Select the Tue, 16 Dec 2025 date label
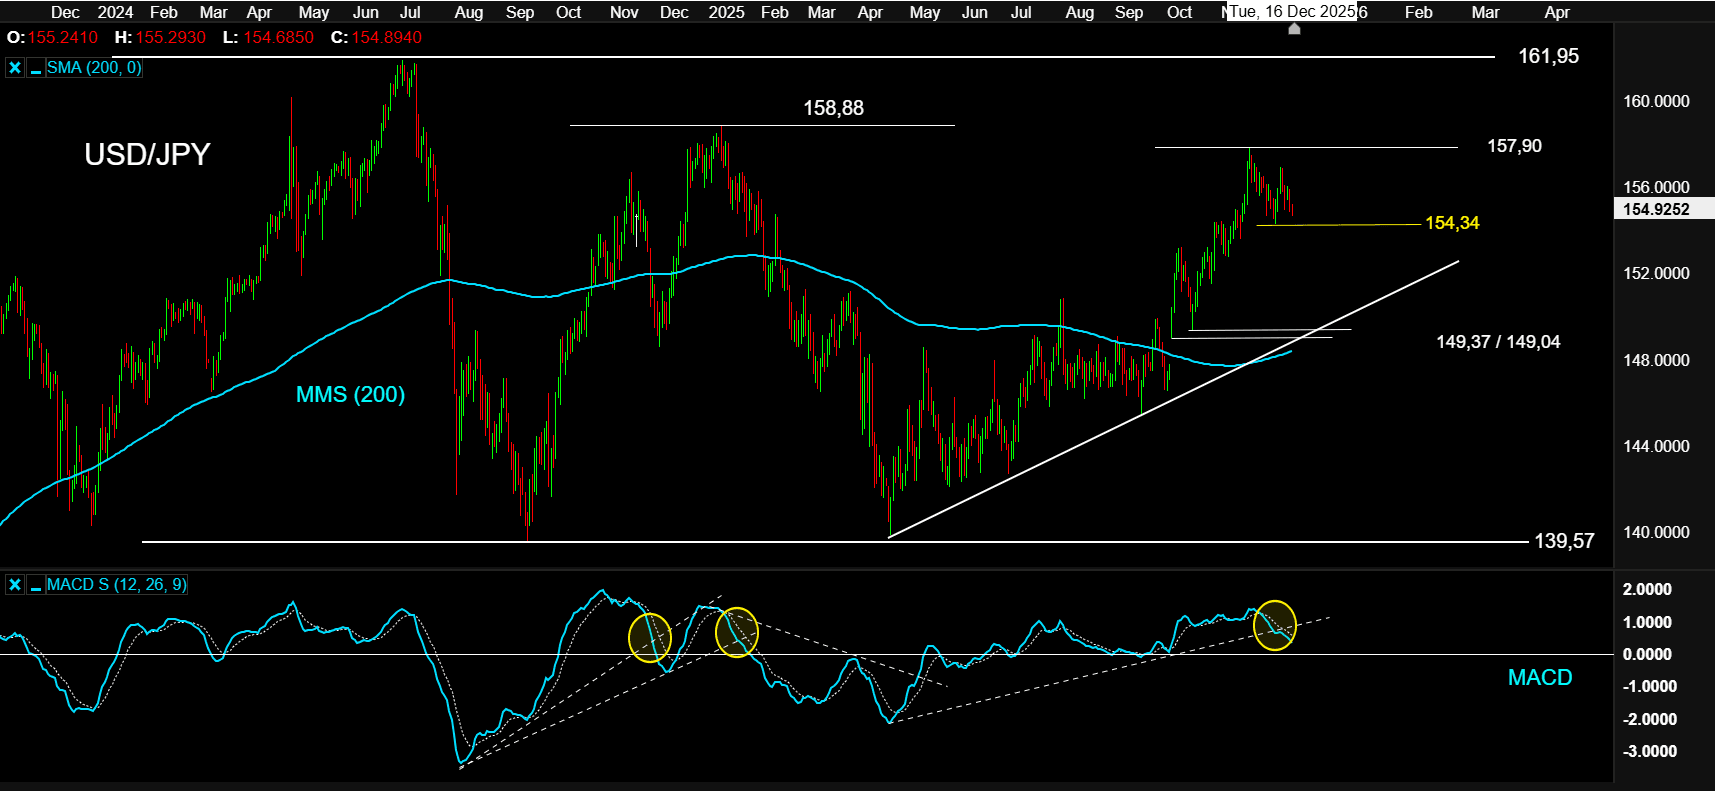 (x=1291, y=12)
